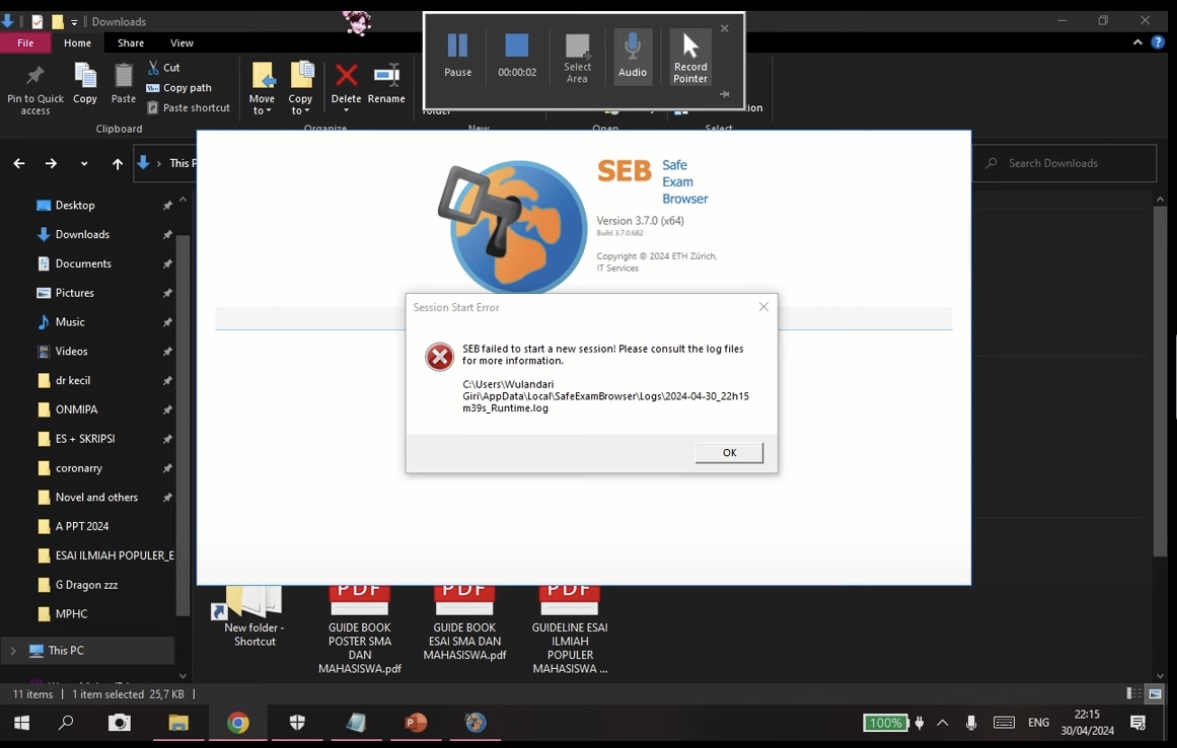Click the Copy ribbon icon

[85, 83]
